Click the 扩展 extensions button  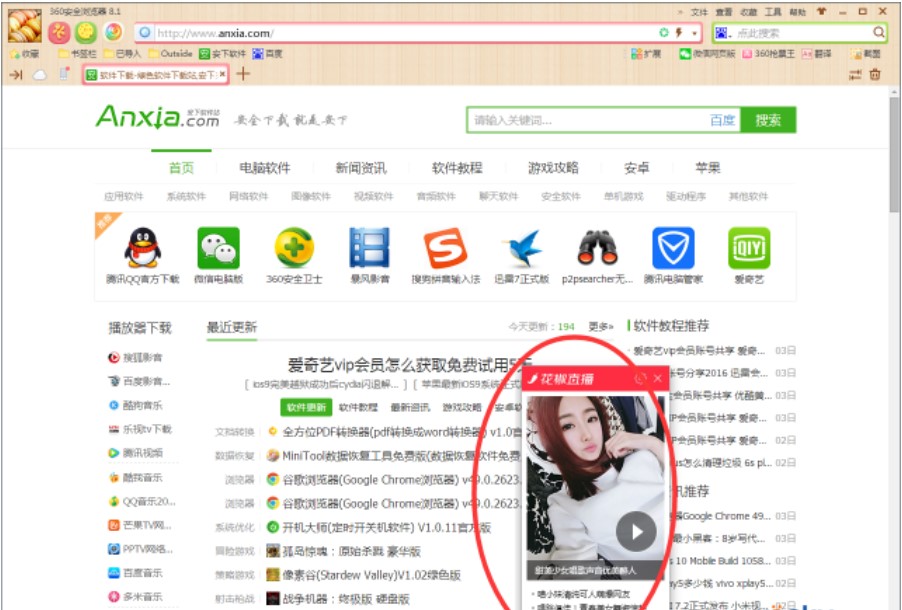(646, 54)
